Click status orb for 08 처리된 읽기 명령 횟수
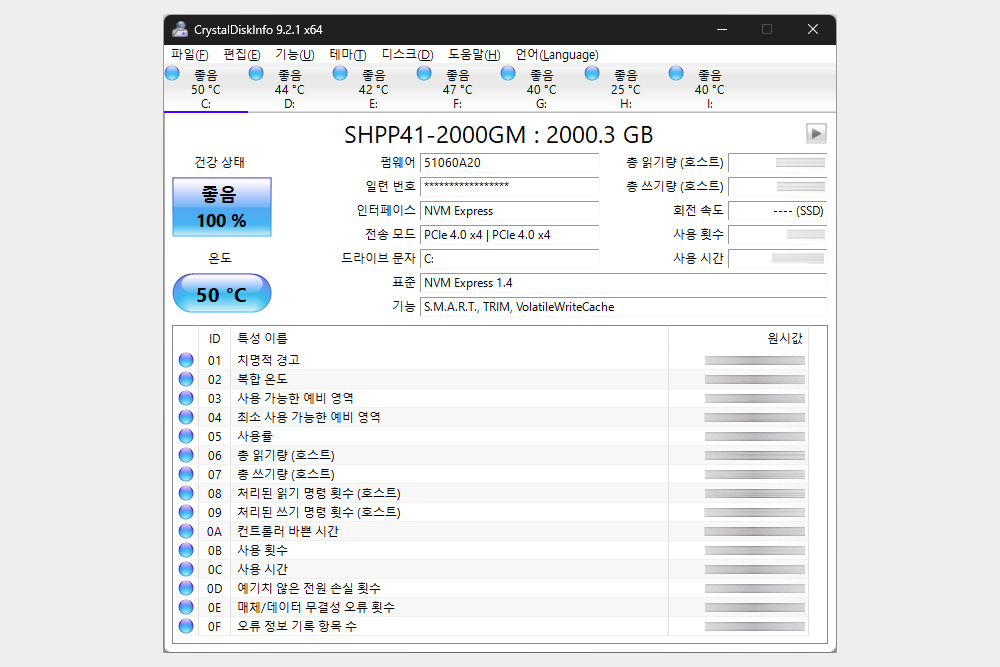1000x667 pixels. 186,493
